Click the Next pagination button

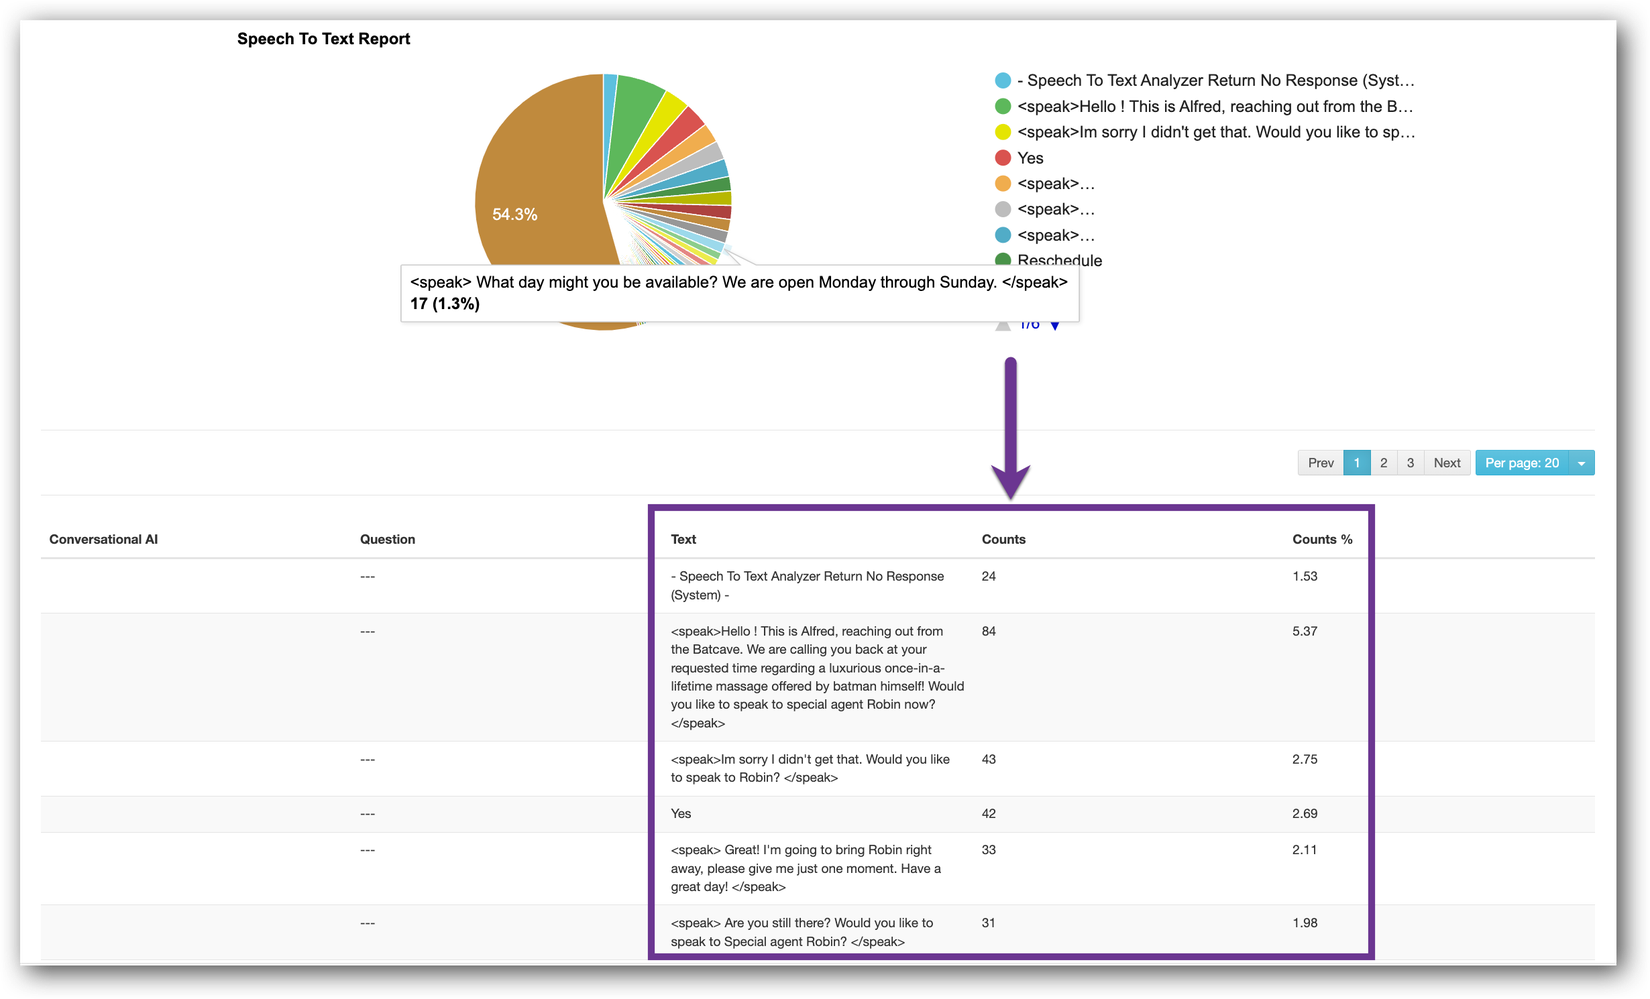tap(1447, 463)
